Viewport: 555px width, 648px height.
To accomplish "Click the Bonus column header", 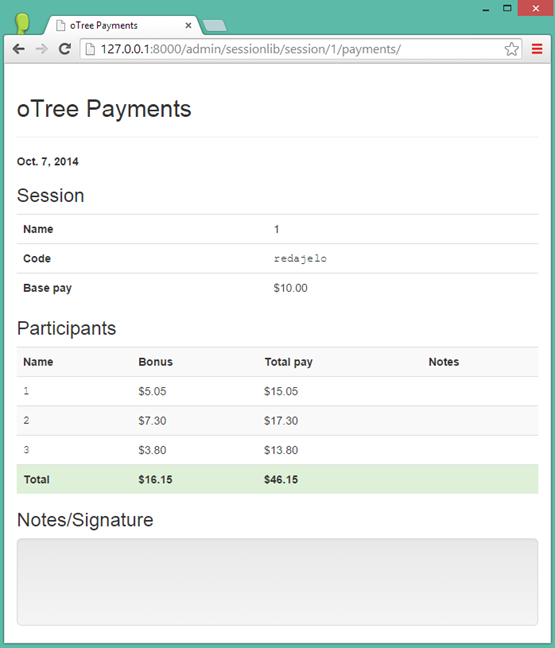I will [x=155, y=362].
